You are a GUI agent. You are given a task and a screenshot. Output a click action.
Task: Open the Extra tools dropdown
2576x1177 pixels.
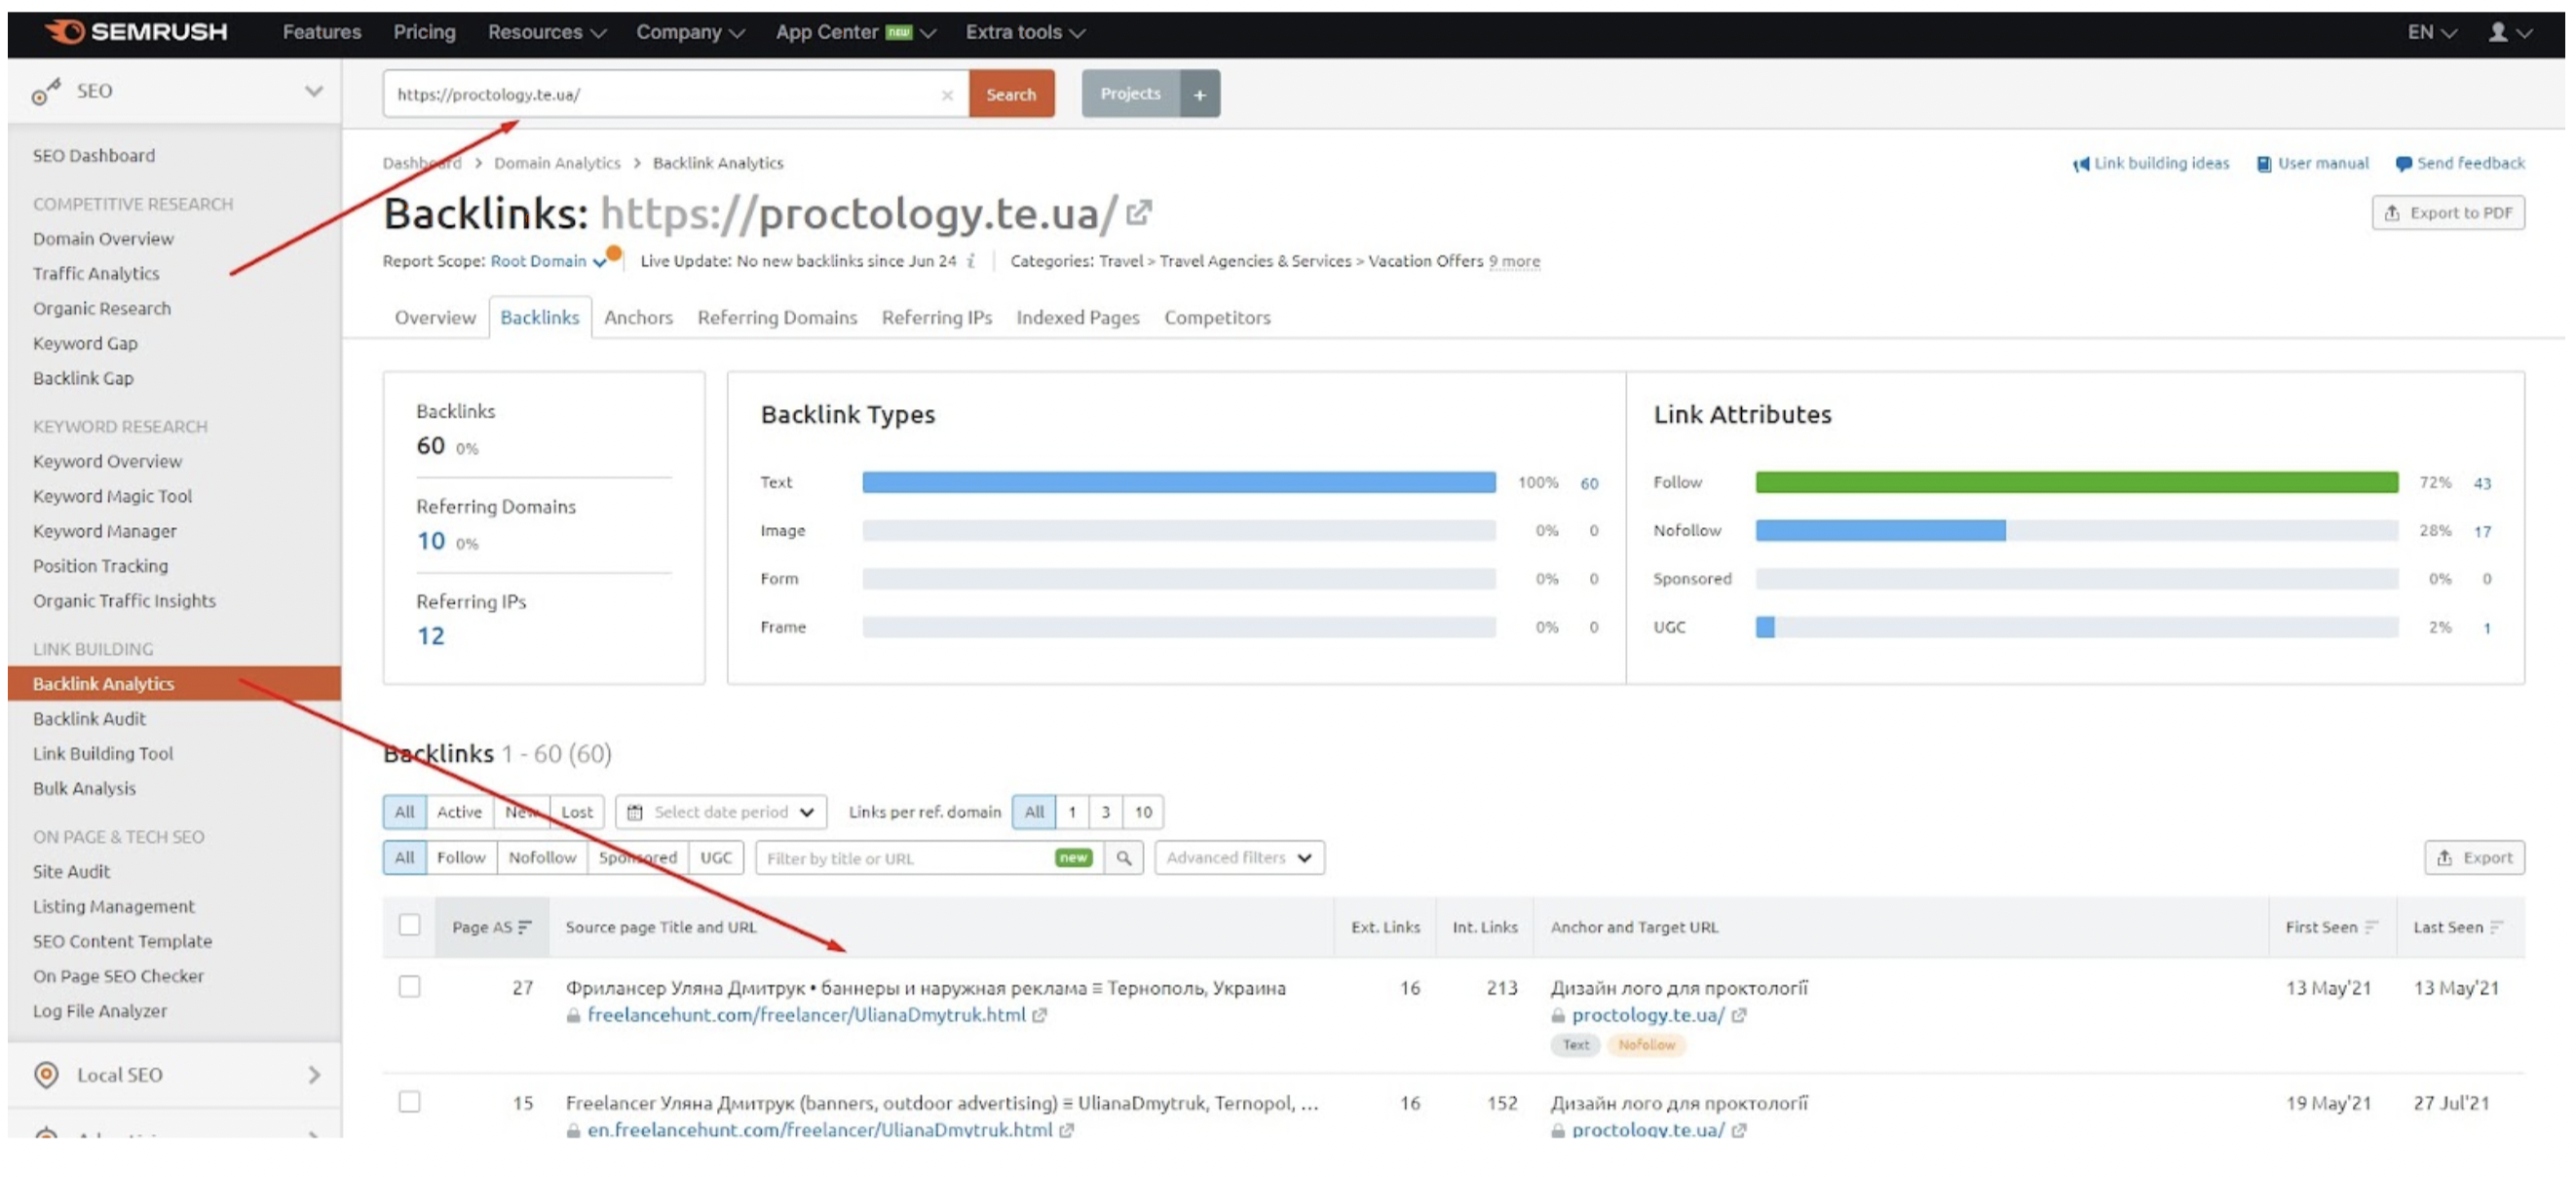(1025, 32)
